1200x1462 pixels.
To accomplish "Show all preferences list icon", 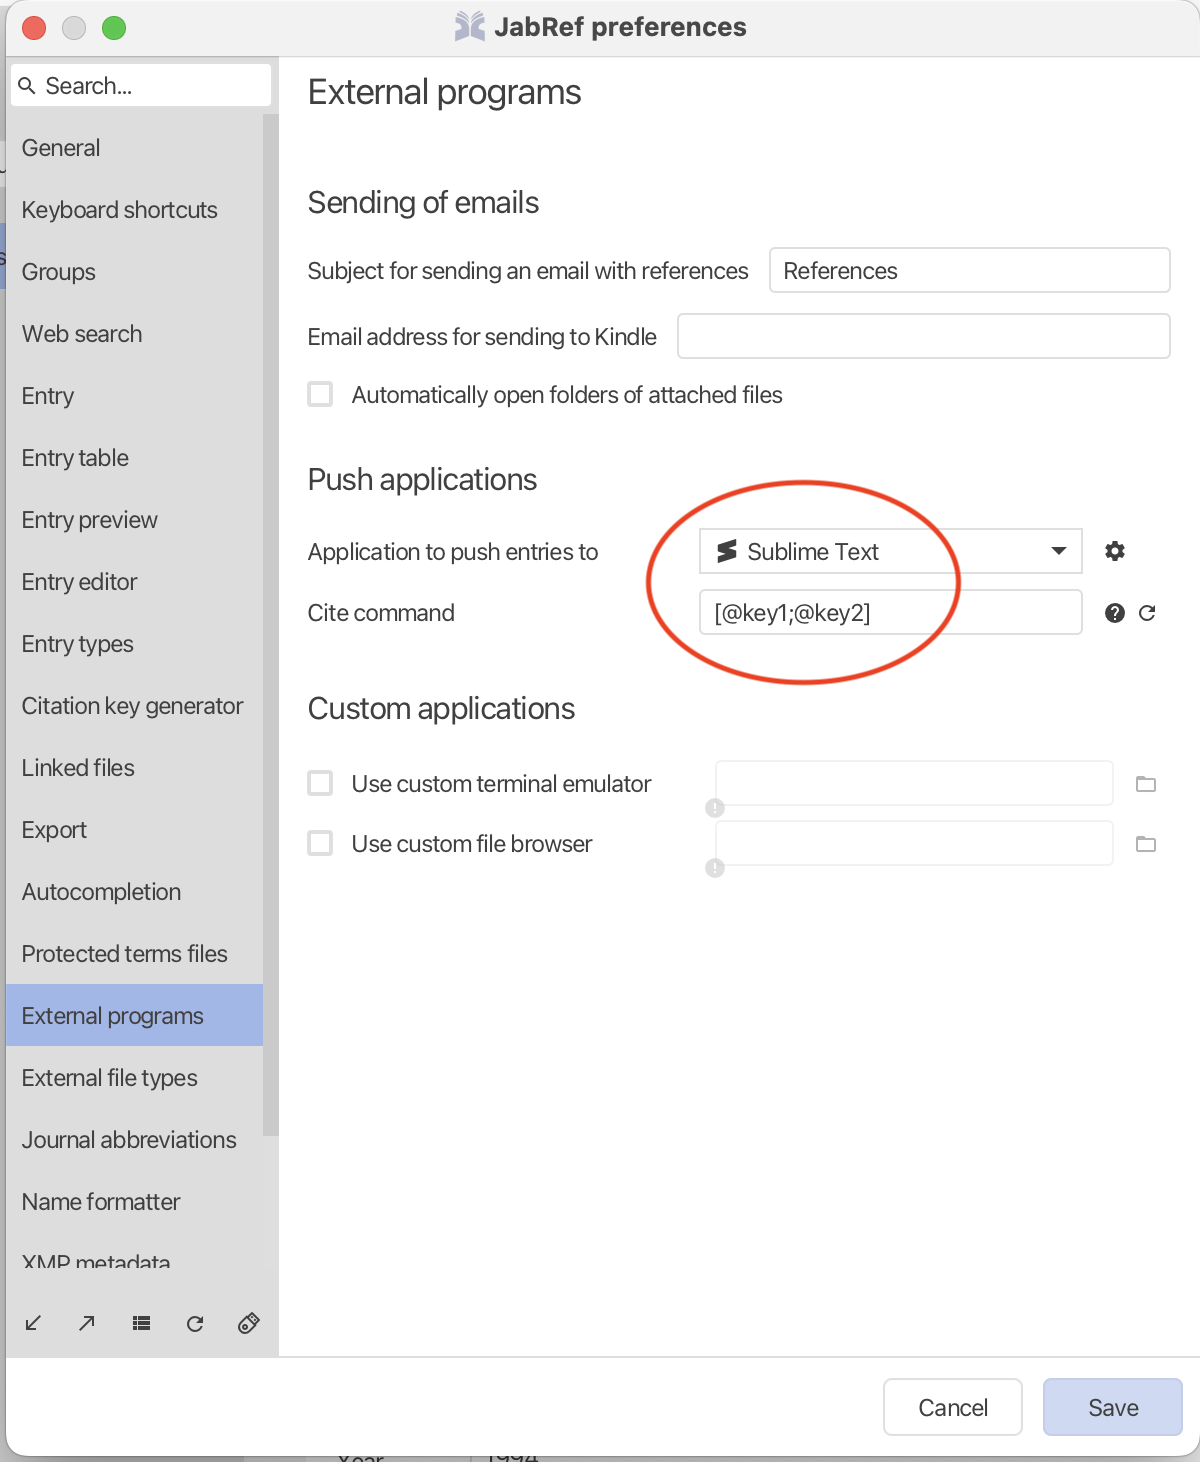I will pyautogui.click(x=141, y=1323).
